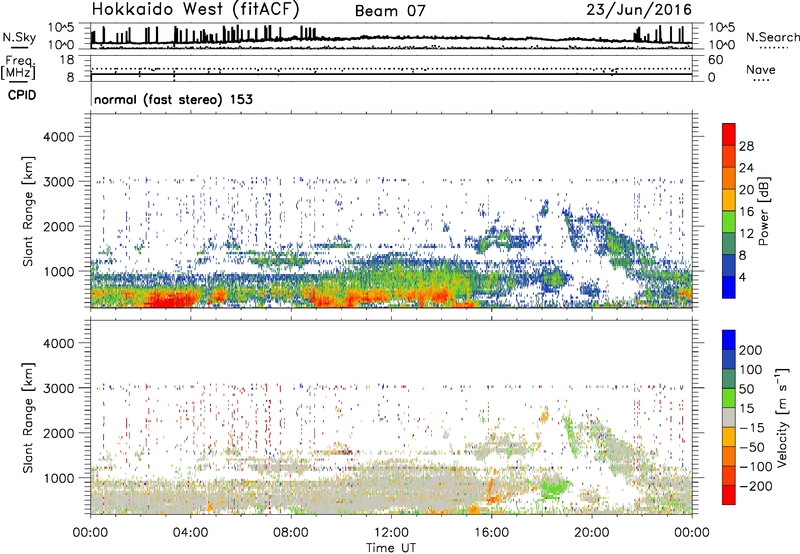Select the 'CPID' row label
Viewport: 800px width, 554px height.
coord(22,95)
